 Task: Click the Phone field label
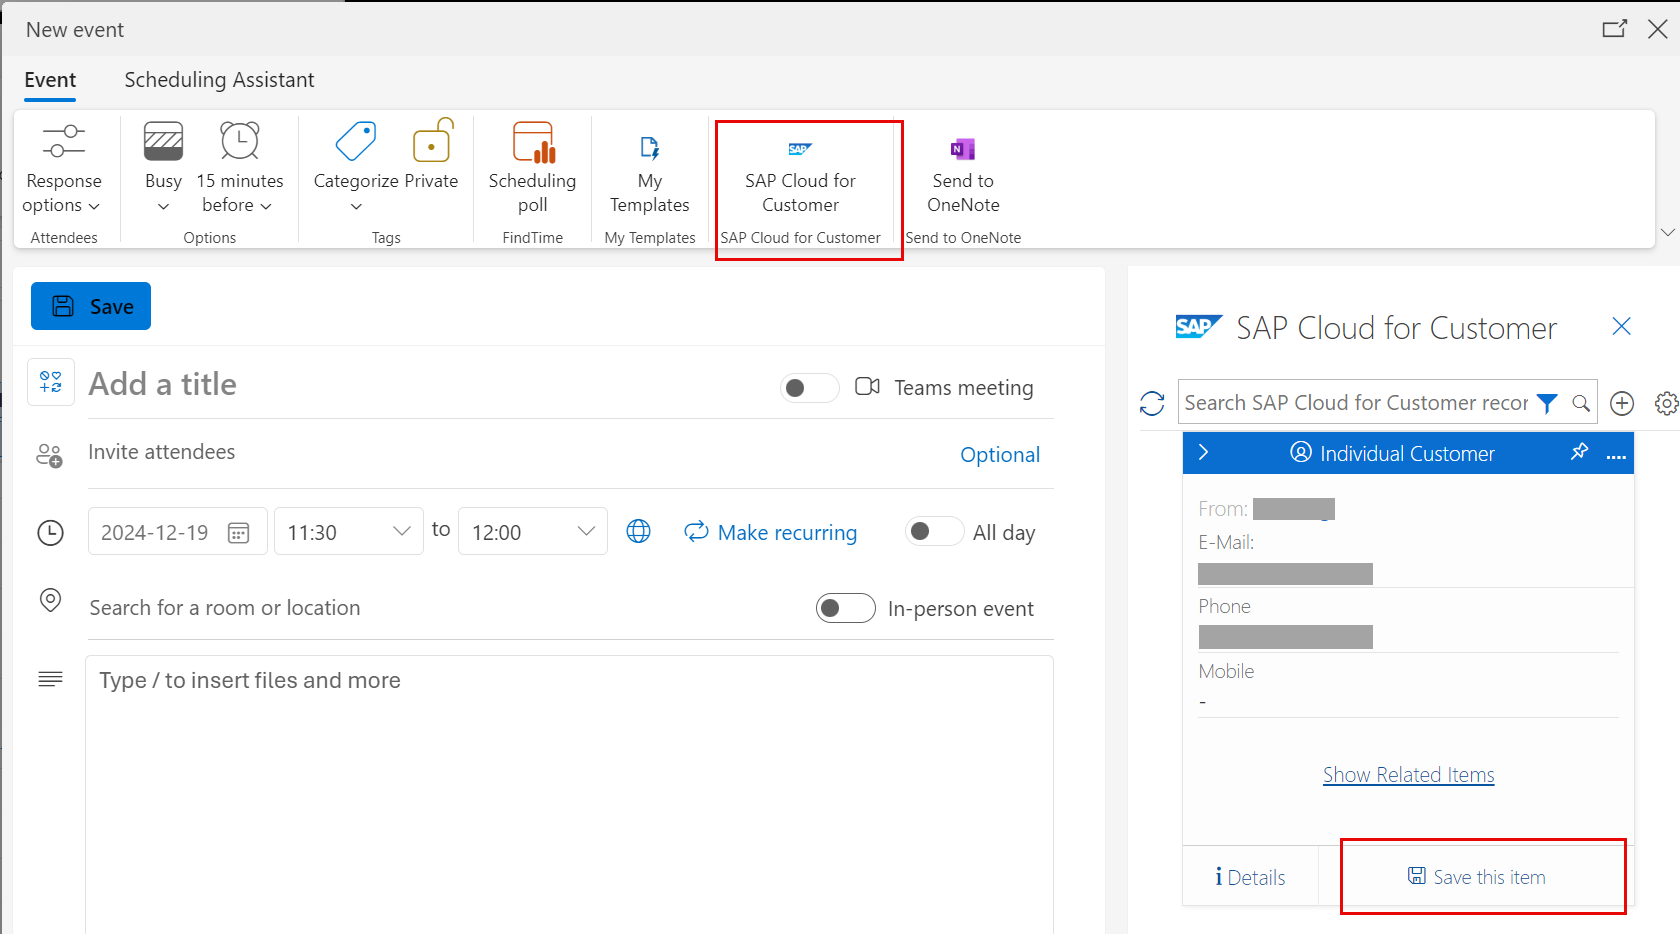click(1224, 606)
